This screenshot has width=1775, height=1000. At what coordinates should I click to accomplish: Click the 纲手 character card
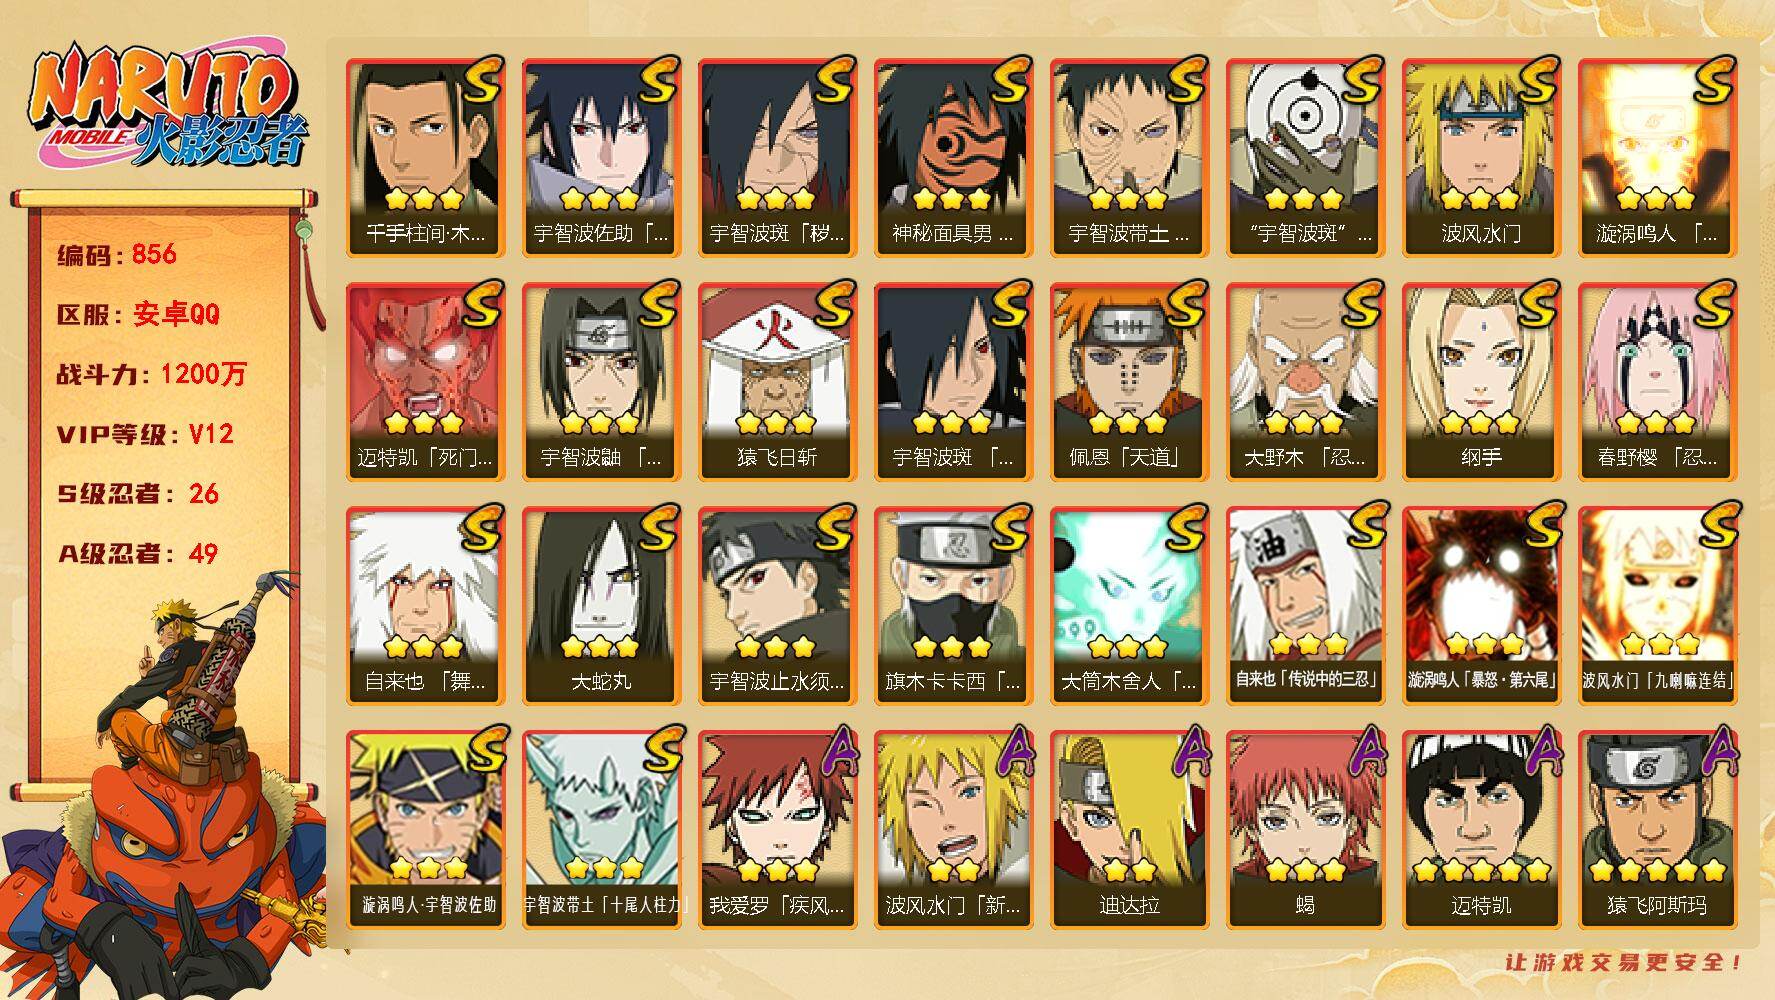tap(1481, 381)
